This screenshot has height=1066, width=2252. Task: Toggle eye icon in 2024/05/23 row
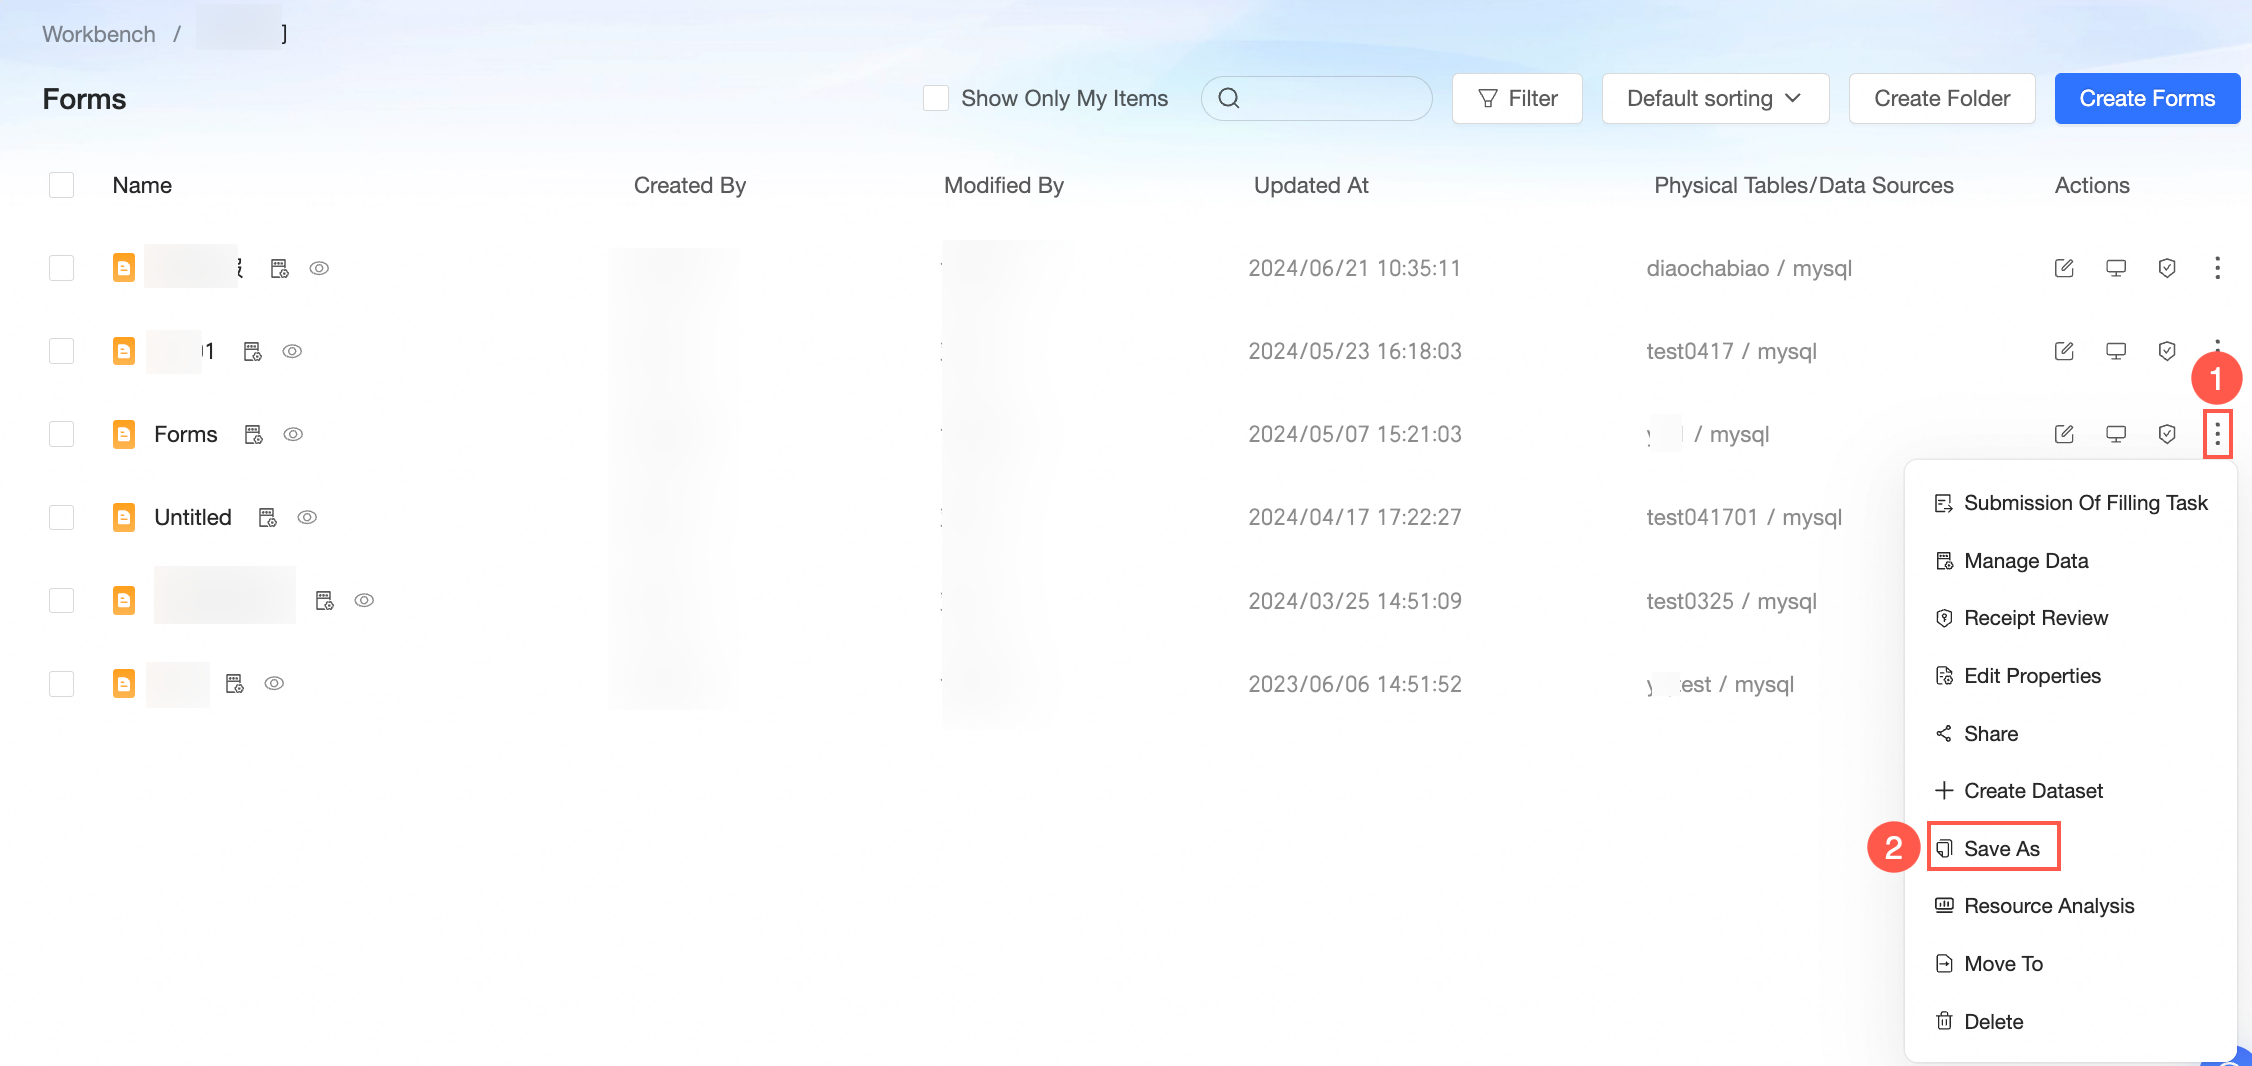coord(292,351)
